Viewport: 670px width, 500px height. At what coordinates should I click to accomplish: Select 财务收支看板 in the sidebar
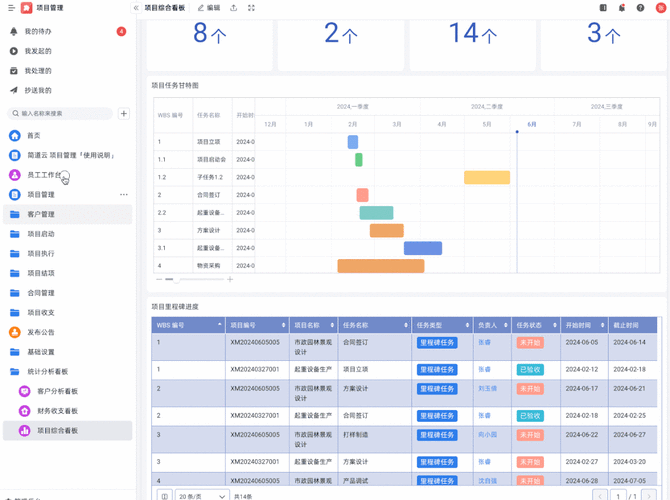(x=57, y=411)
